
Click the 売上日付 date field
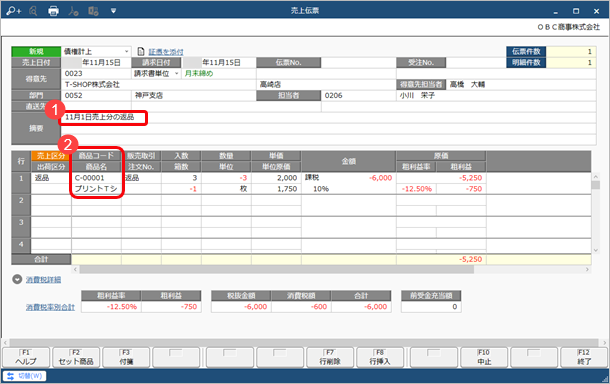click(96, 63)
